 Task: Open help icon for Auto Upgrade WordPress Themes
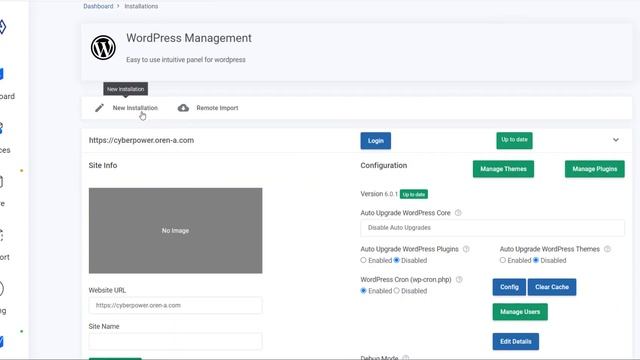(x=607, y=249)
